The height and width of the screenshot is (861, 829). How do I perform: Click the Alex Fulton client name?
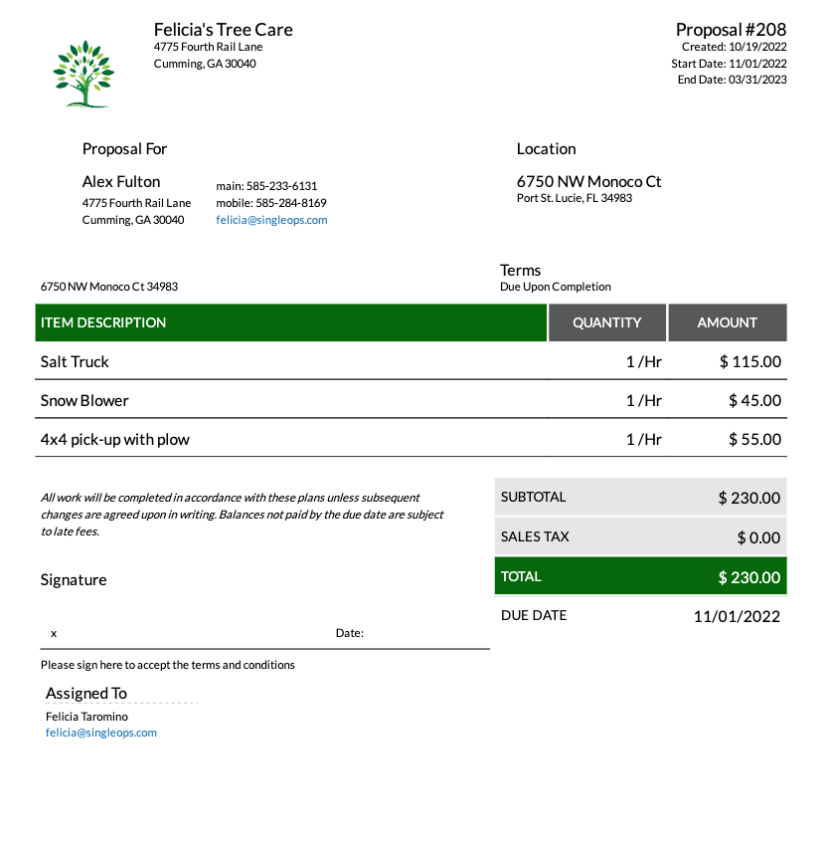click(x=121, y=182)
